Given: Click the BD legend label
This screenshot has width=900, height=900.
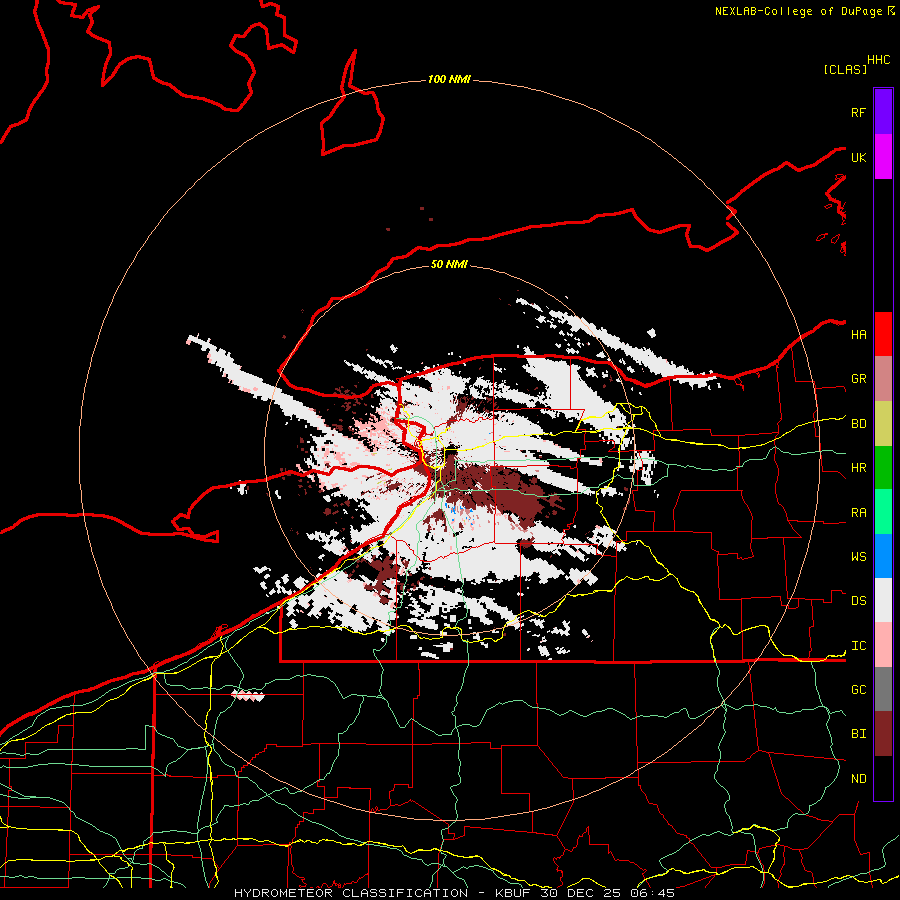Looking at the screenshot, I should (x=858, y=424).
